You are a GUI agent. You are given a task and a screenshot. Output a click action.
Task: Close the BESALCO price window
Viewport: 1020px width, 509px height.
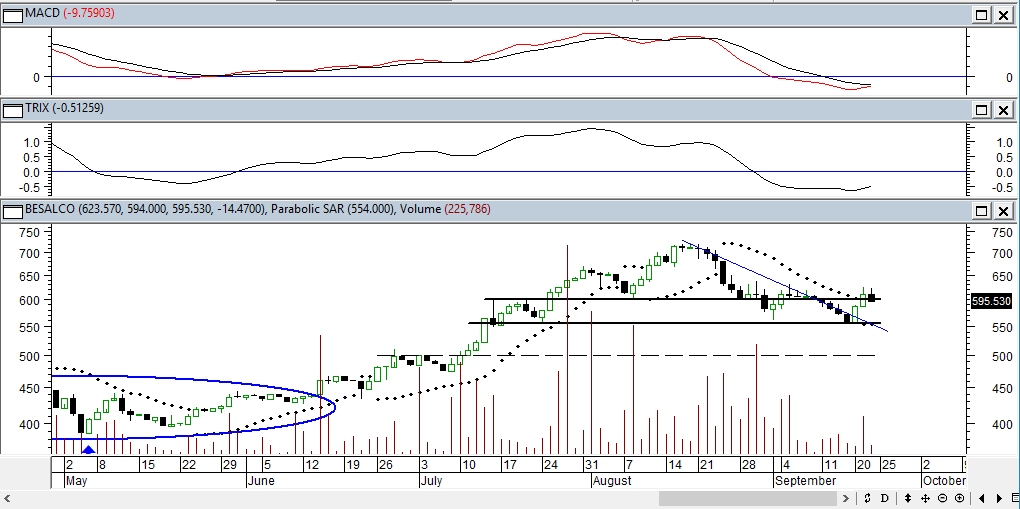[x=1004, y=210]
